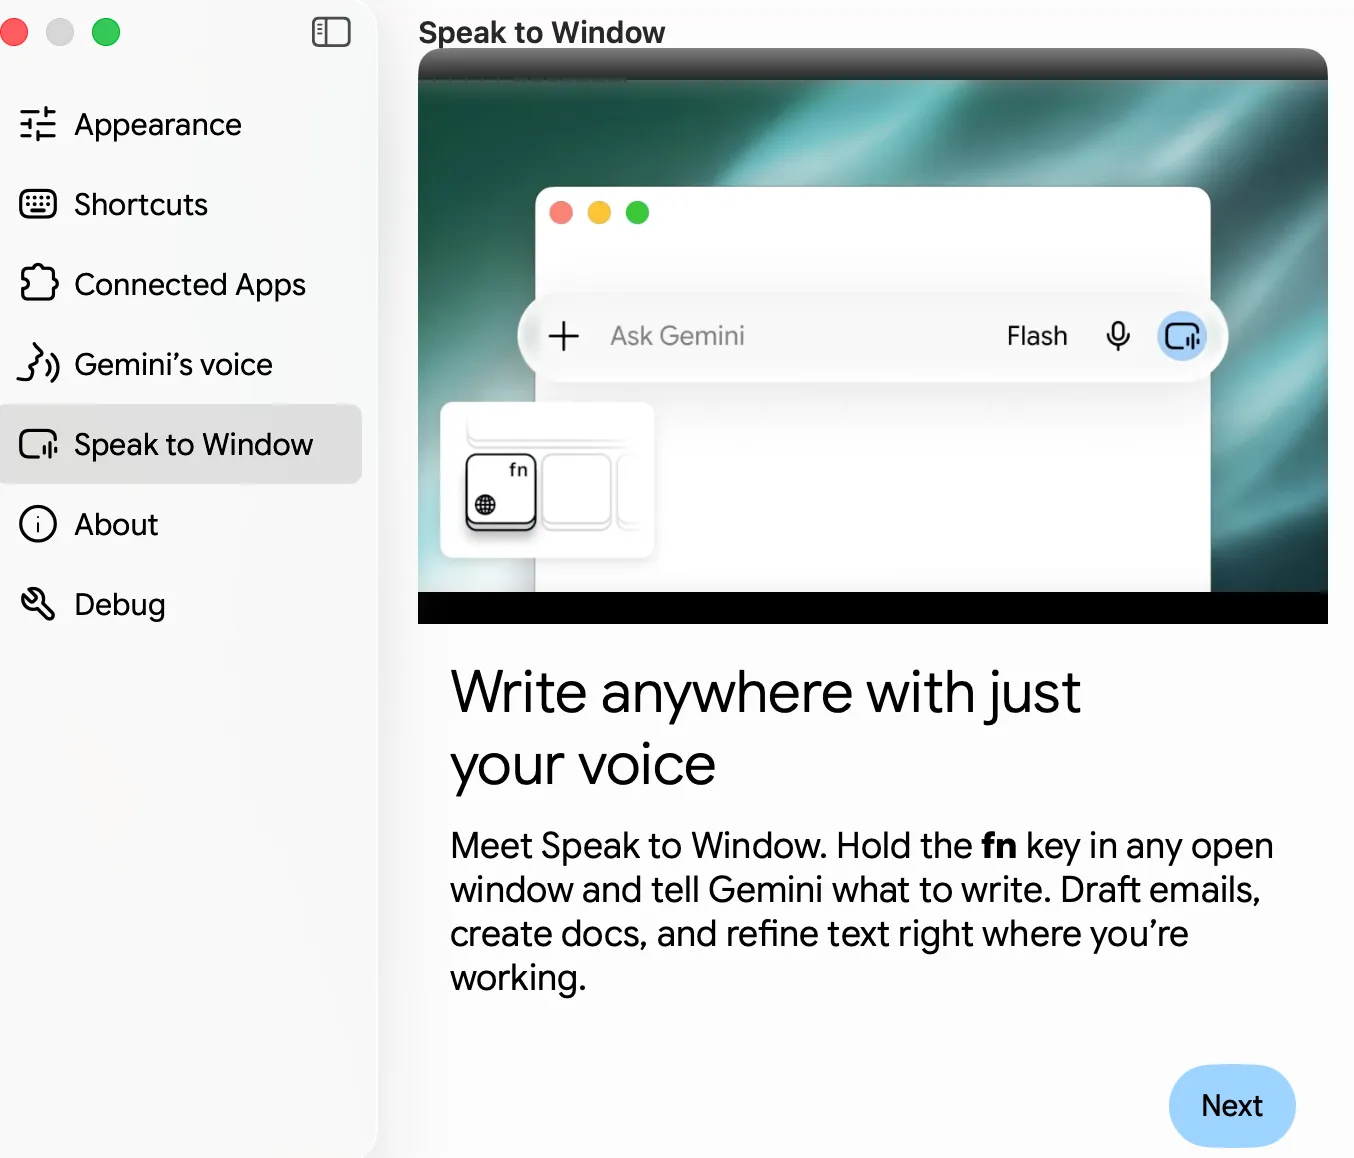Screen dimensions: 1354x1158
Task: Click the 'Meet Speak to Window' description paragraph
Action: pyautogui.click(x=861, y=911)
